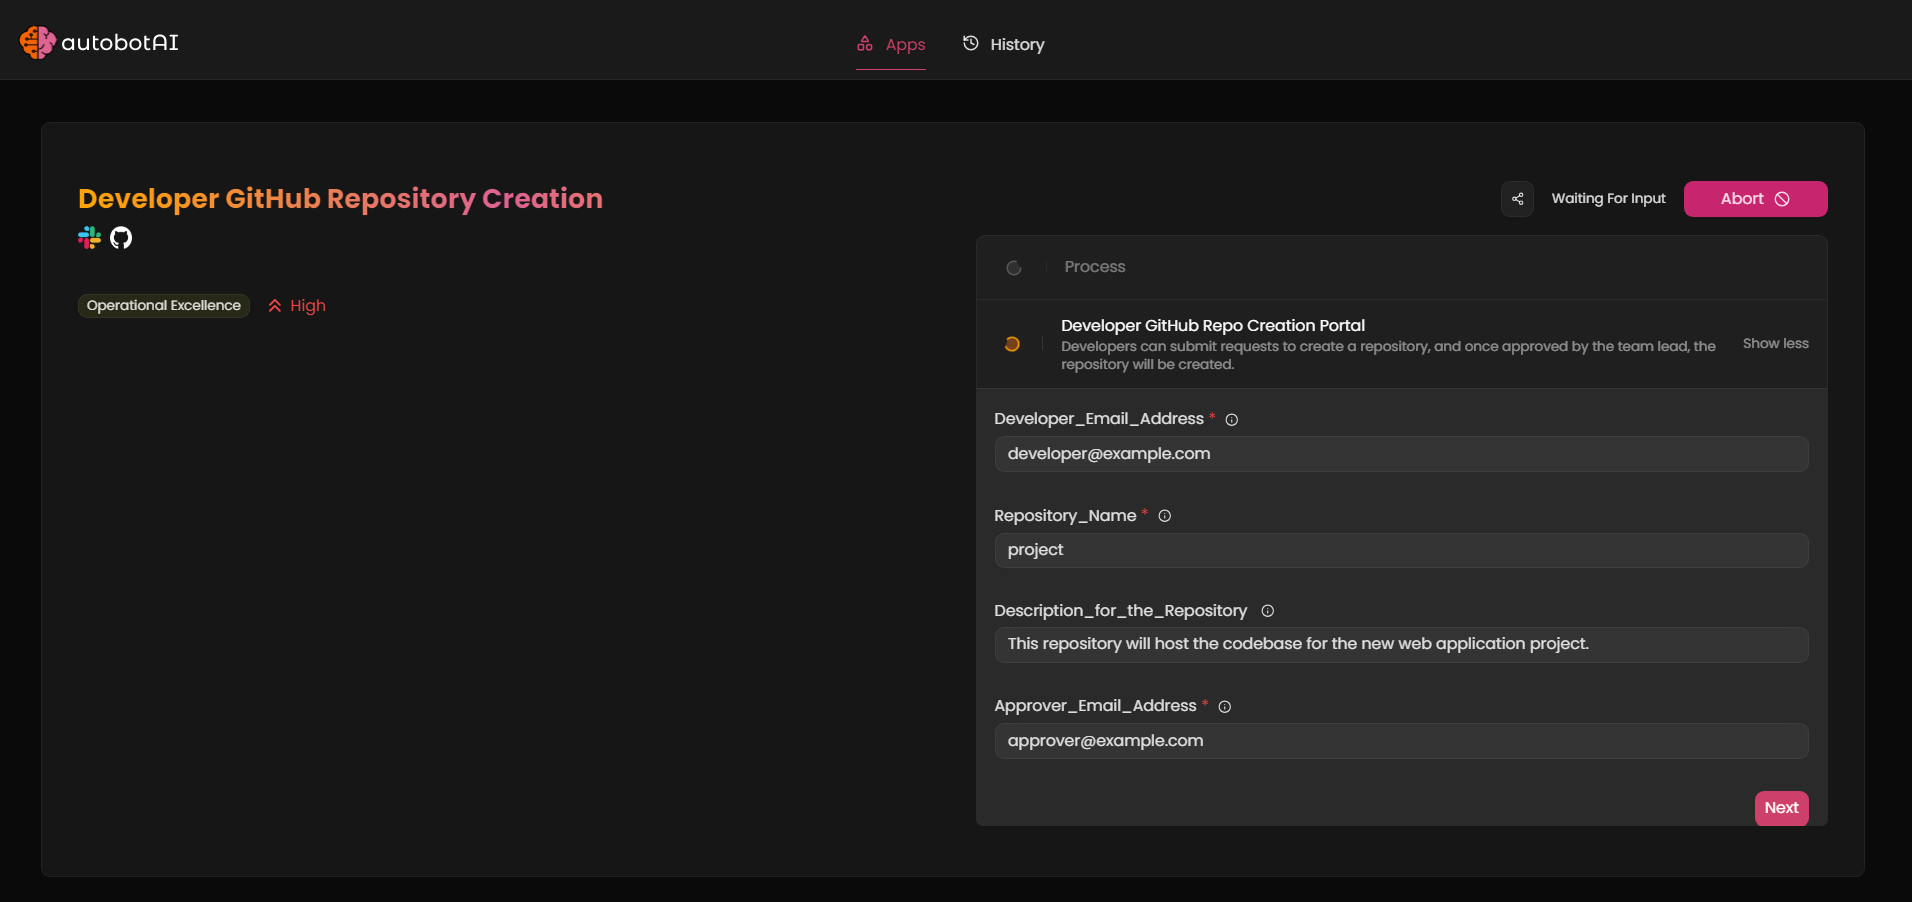Focus the Repository_Name input field

pyautogui.click(x=1401, y=550)
